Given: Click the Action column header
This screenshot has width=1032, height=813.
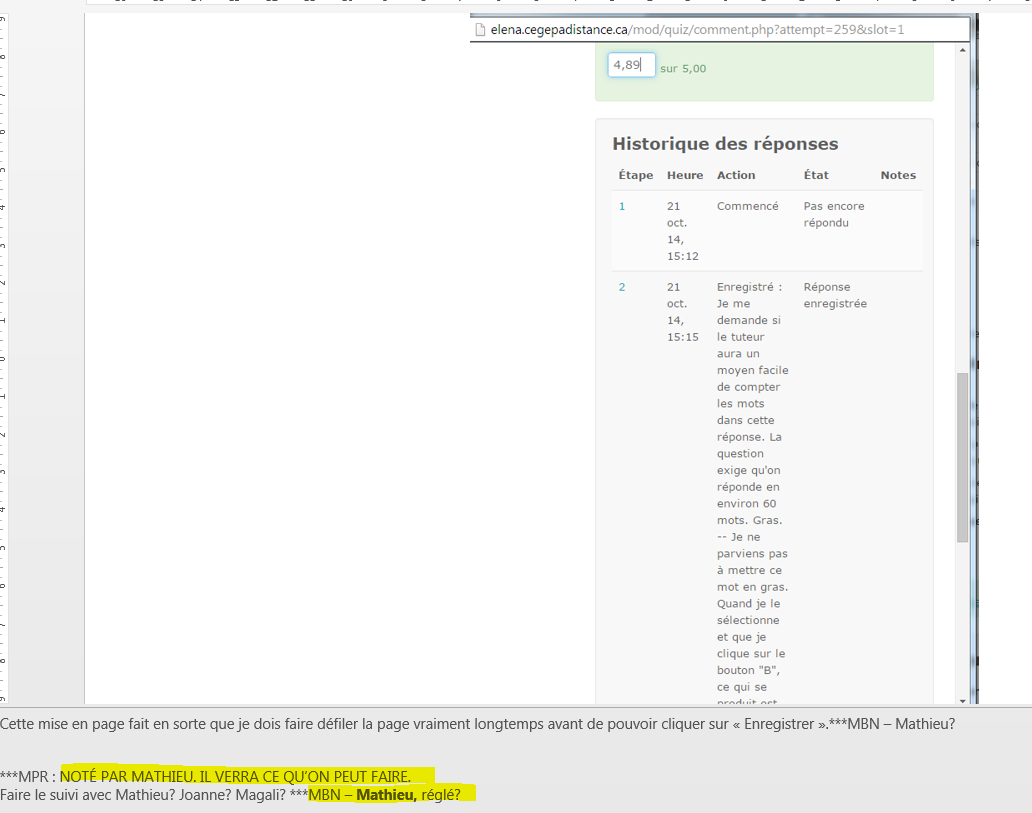Looking at the screenshot, I should (736, 175).
